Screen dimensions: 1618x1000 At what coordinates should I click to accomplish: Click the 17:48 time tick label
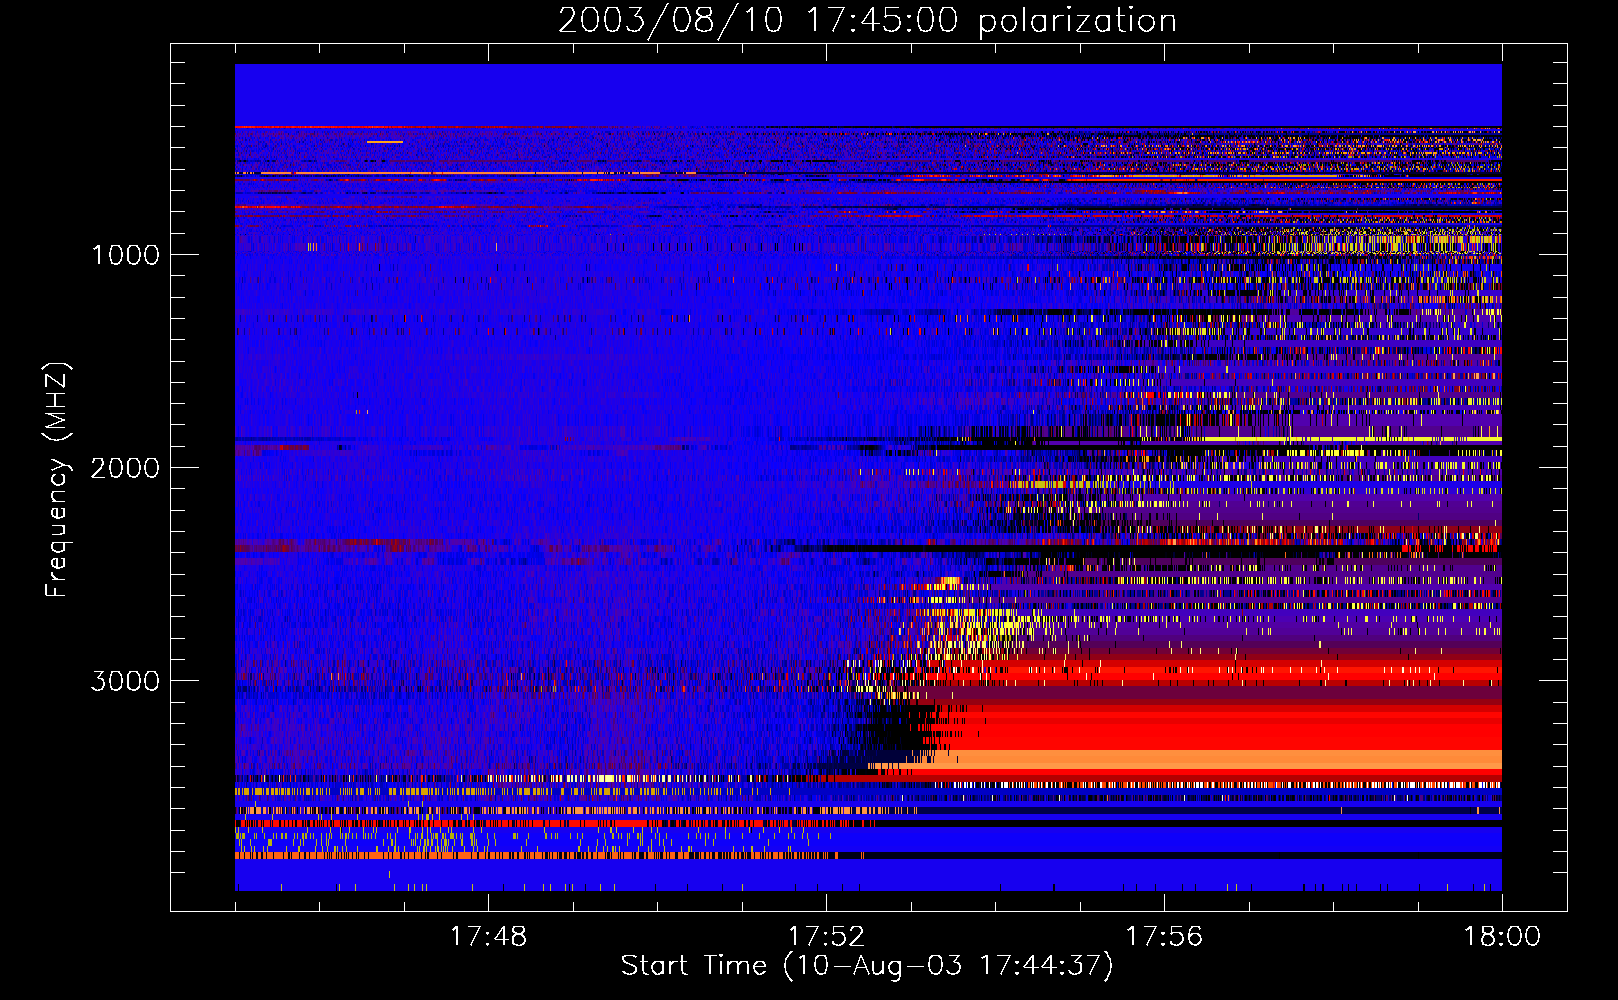click(x=488, y=937)
